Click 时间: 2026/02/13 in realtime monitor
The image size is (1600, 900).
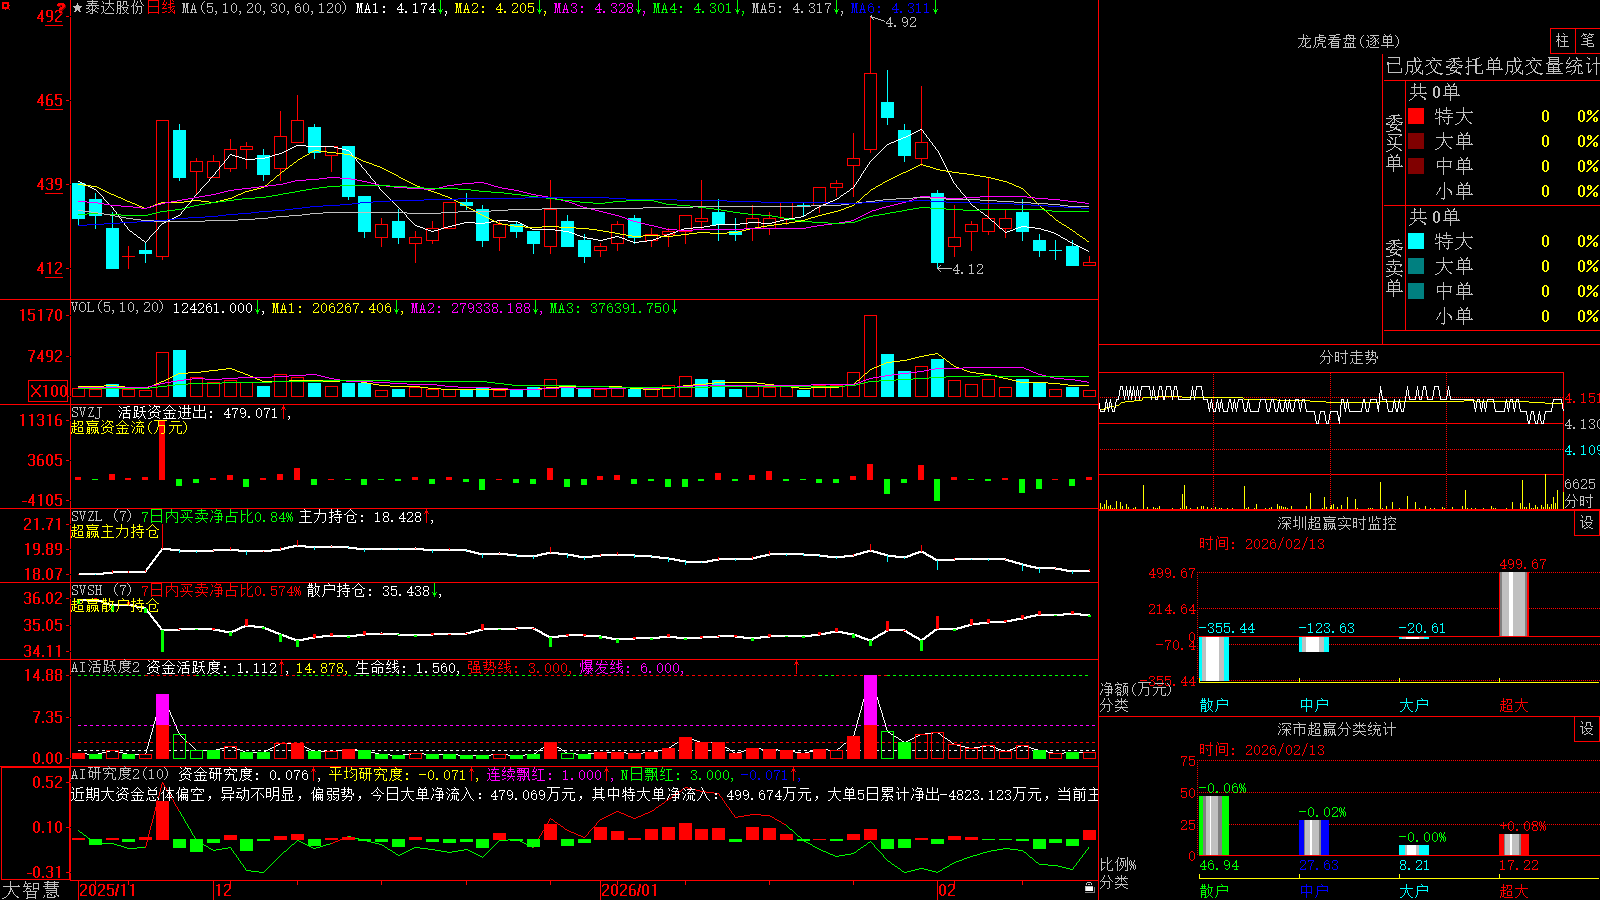click(1261, 544)
